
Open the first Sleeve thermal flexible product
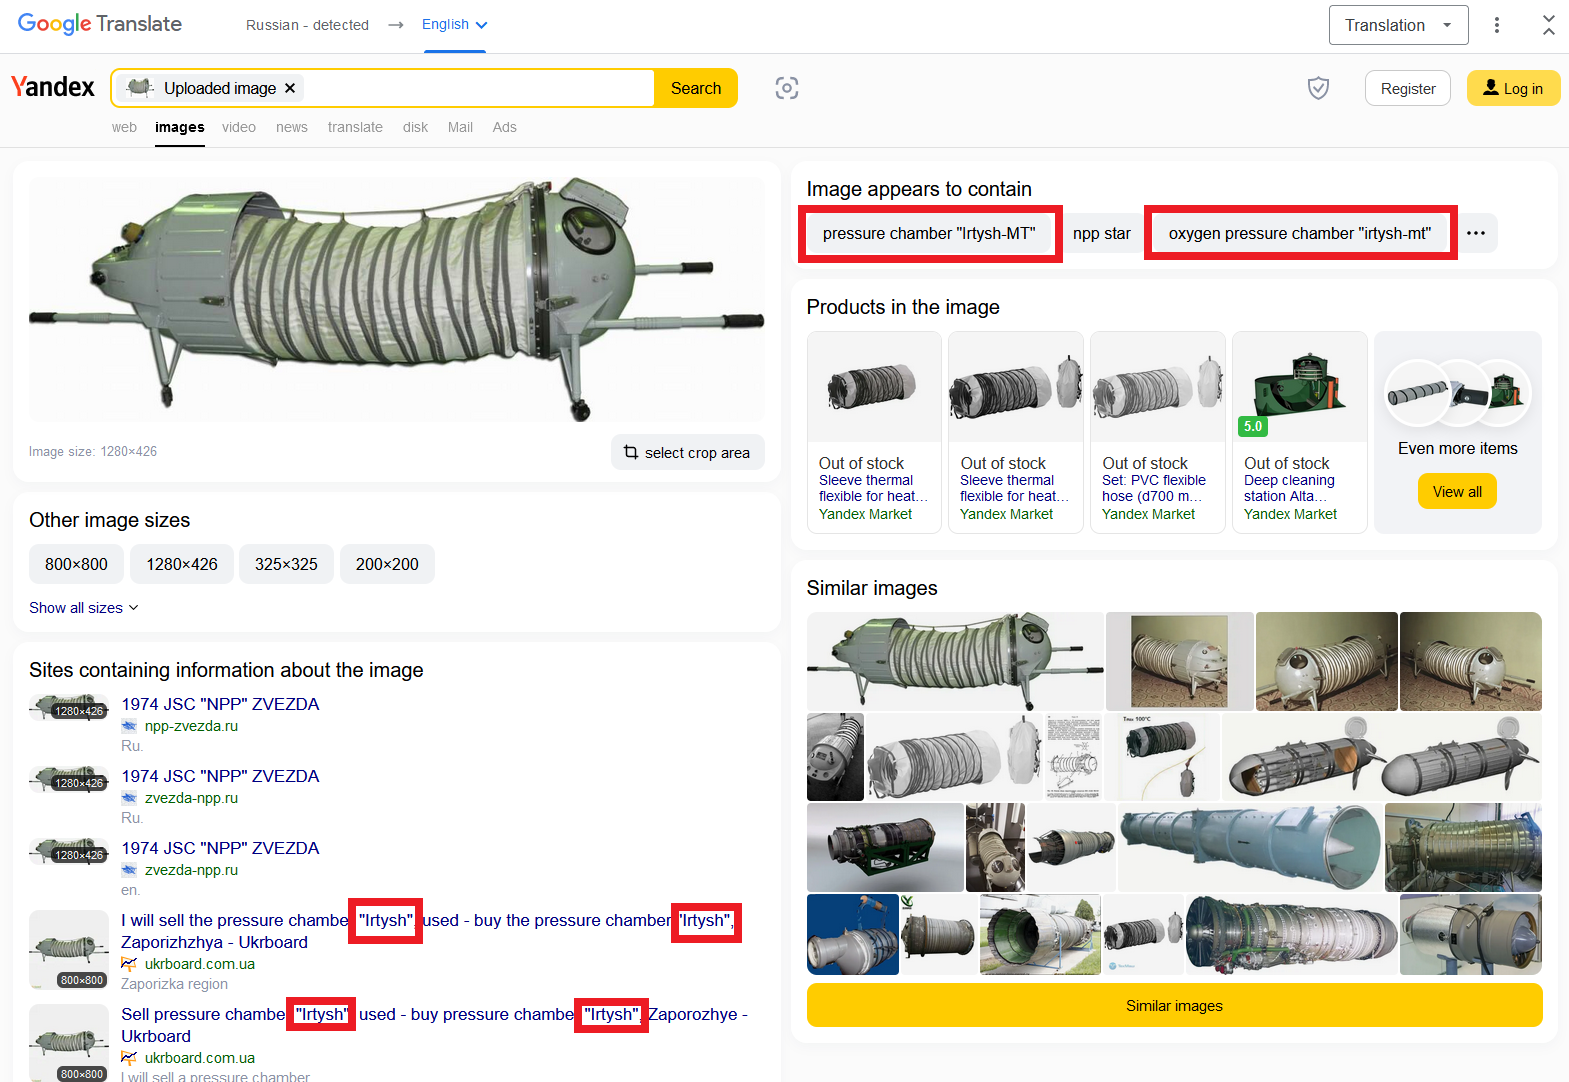pyautogui.click(x=874, y=432)
